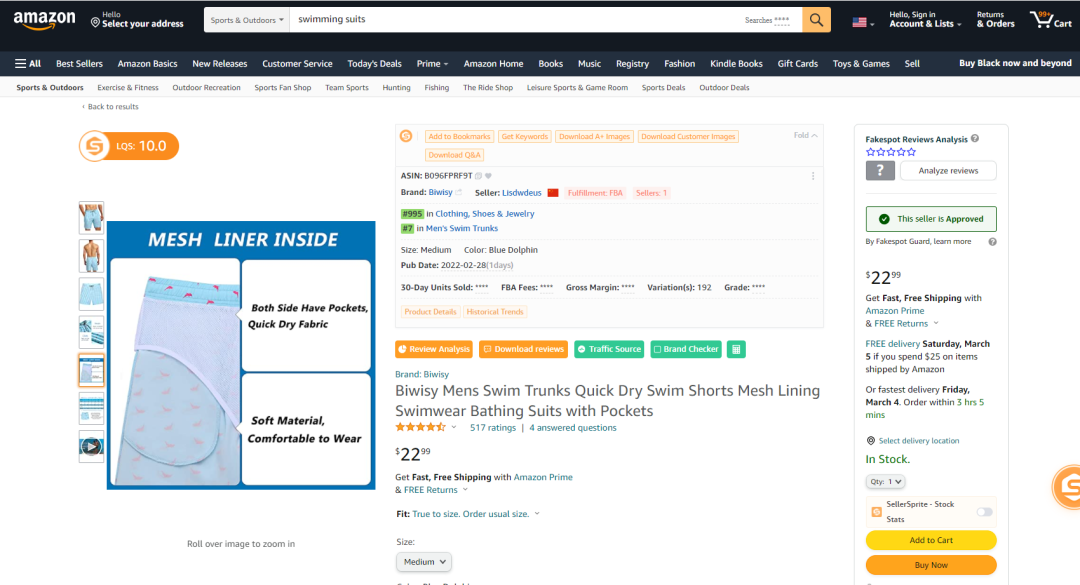Click the external link icon beside Biwisy brand

point(459,193)
